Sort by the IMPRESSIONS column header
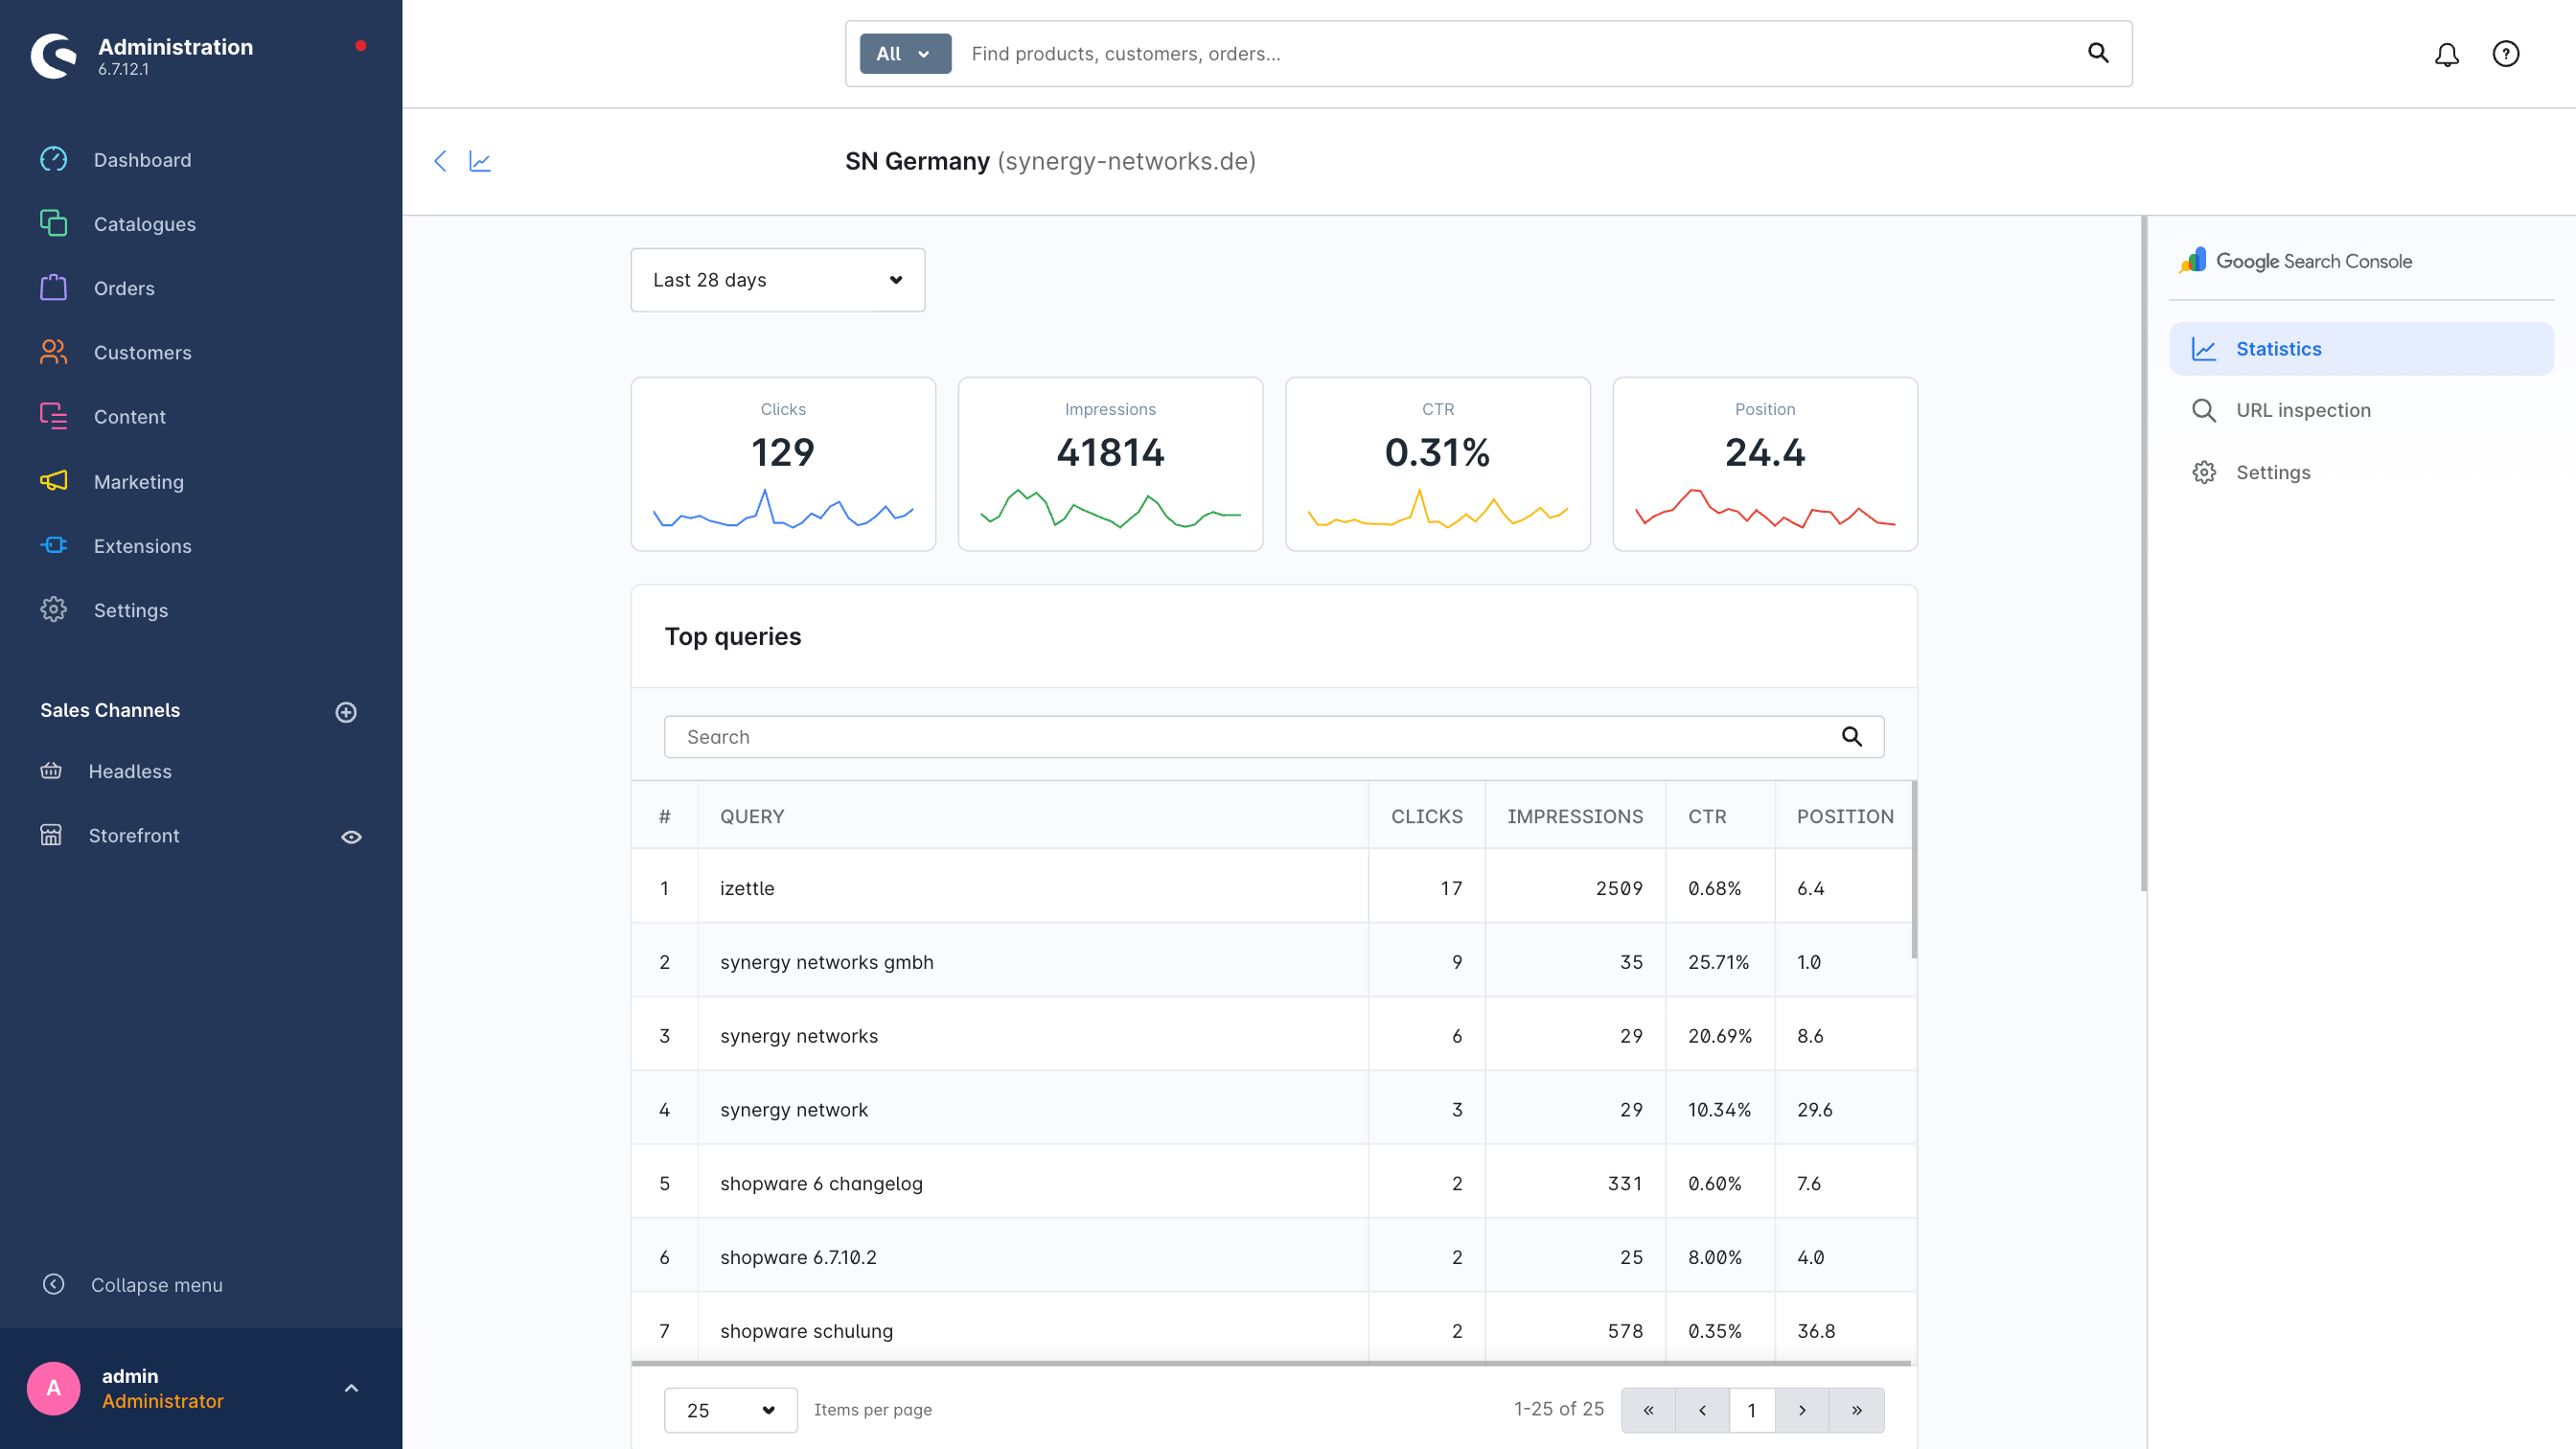Viewport: 2576px width, 1449px height. (x=1575, y=816)
